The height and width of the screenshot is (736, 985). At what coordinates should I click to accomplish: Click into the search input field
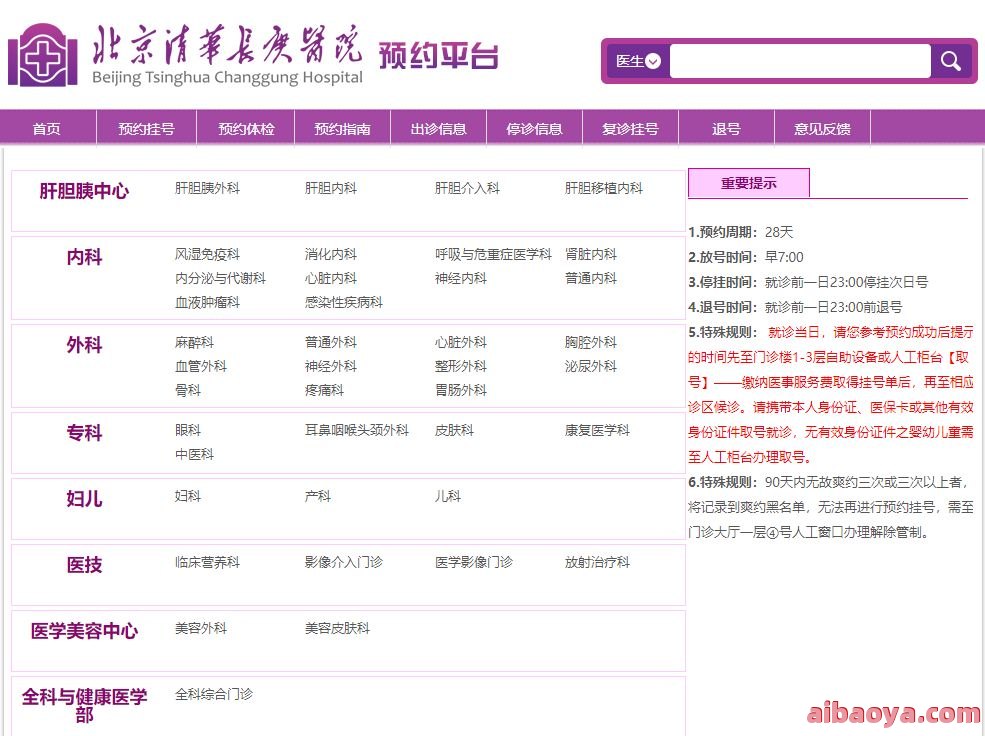(x=800, y=61)
